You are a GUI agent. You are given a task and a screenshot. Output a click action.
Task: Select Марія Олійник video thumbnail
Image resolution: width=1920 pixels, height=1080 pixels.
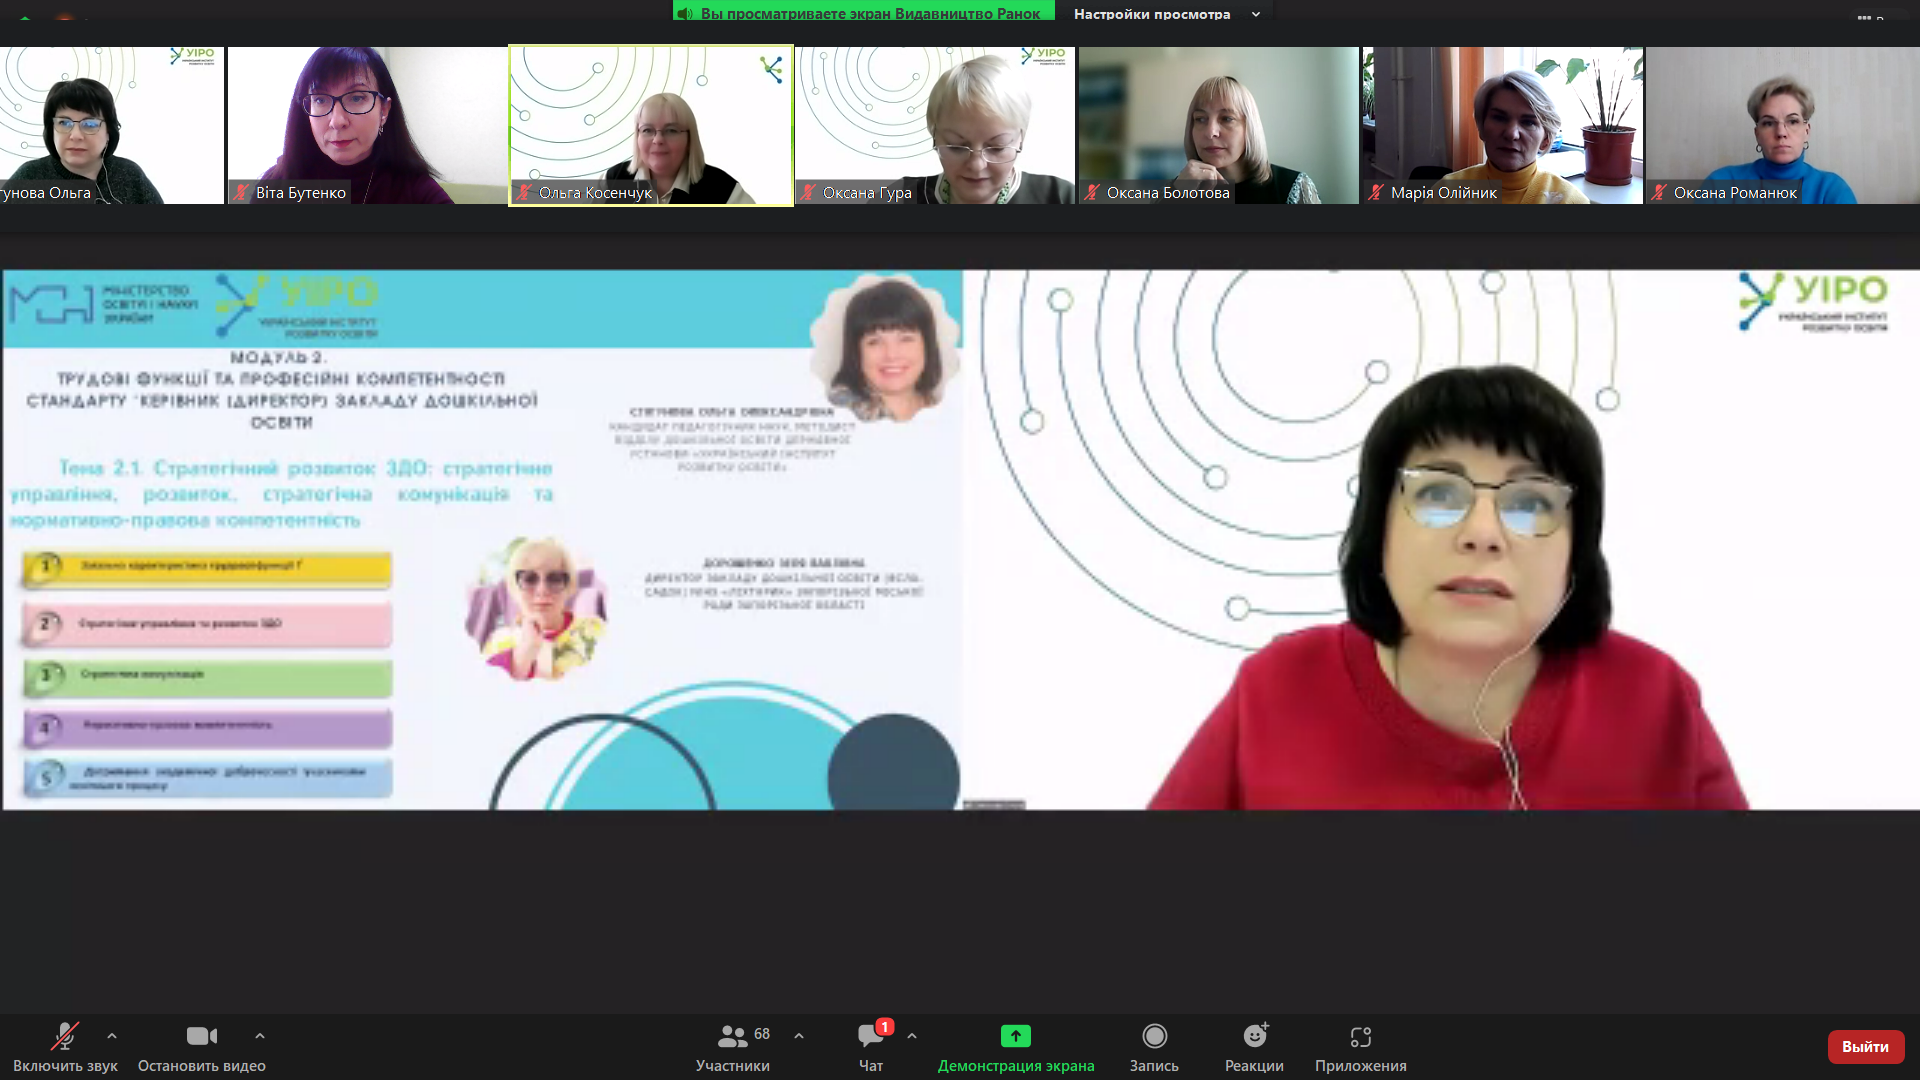(1503, 125)
